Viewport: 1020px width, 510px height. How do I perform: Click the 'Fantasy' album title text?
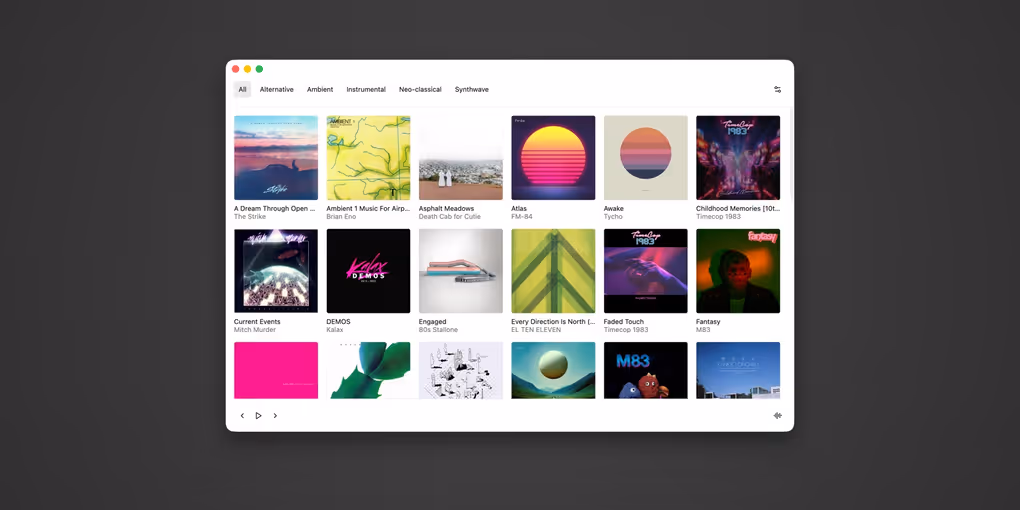pos(708,322)
